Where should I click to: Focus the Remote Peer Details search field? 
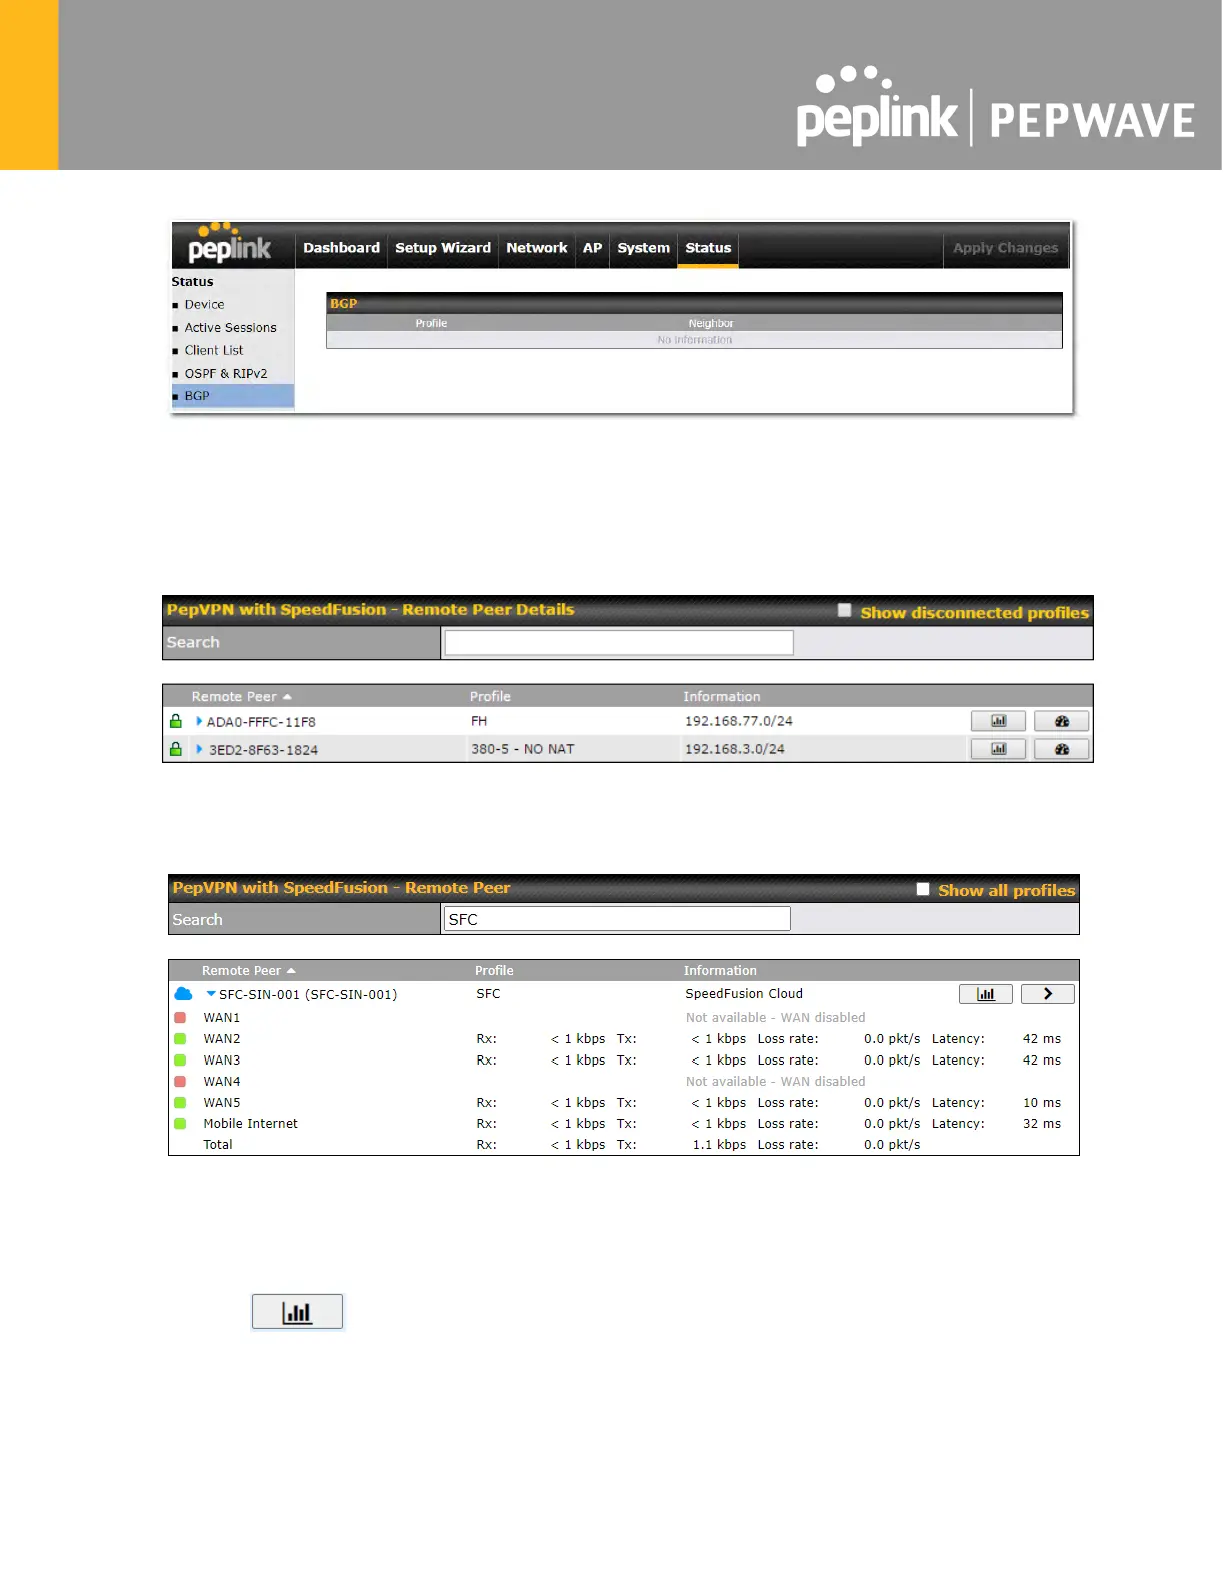(619, 643)
